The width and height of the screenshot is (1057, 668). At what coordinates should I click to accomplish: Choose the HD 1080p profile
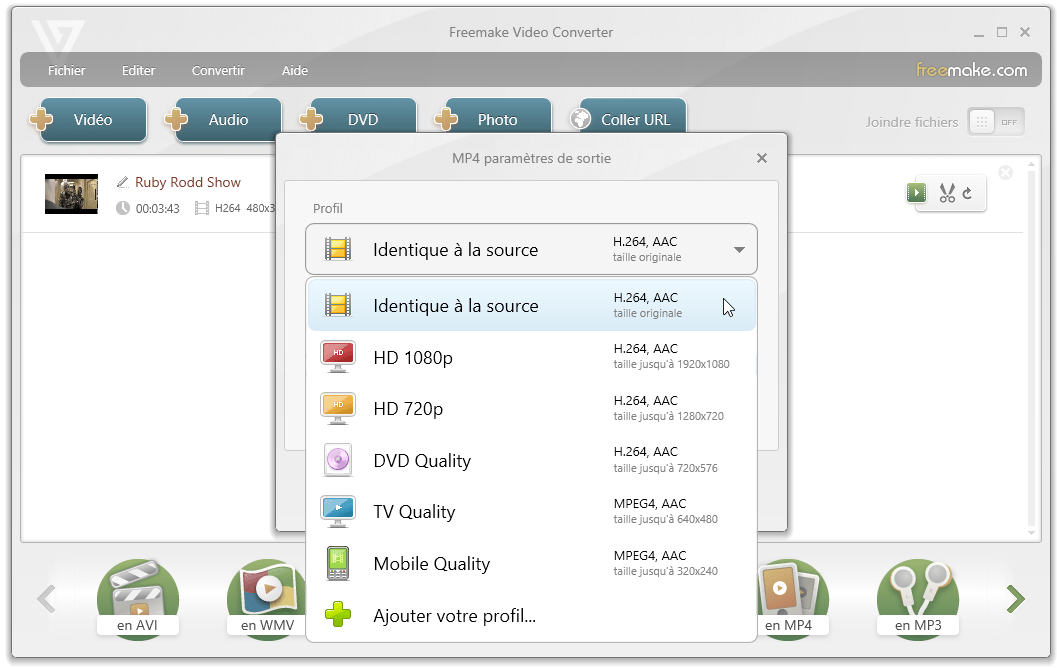(x=532, y=357)
